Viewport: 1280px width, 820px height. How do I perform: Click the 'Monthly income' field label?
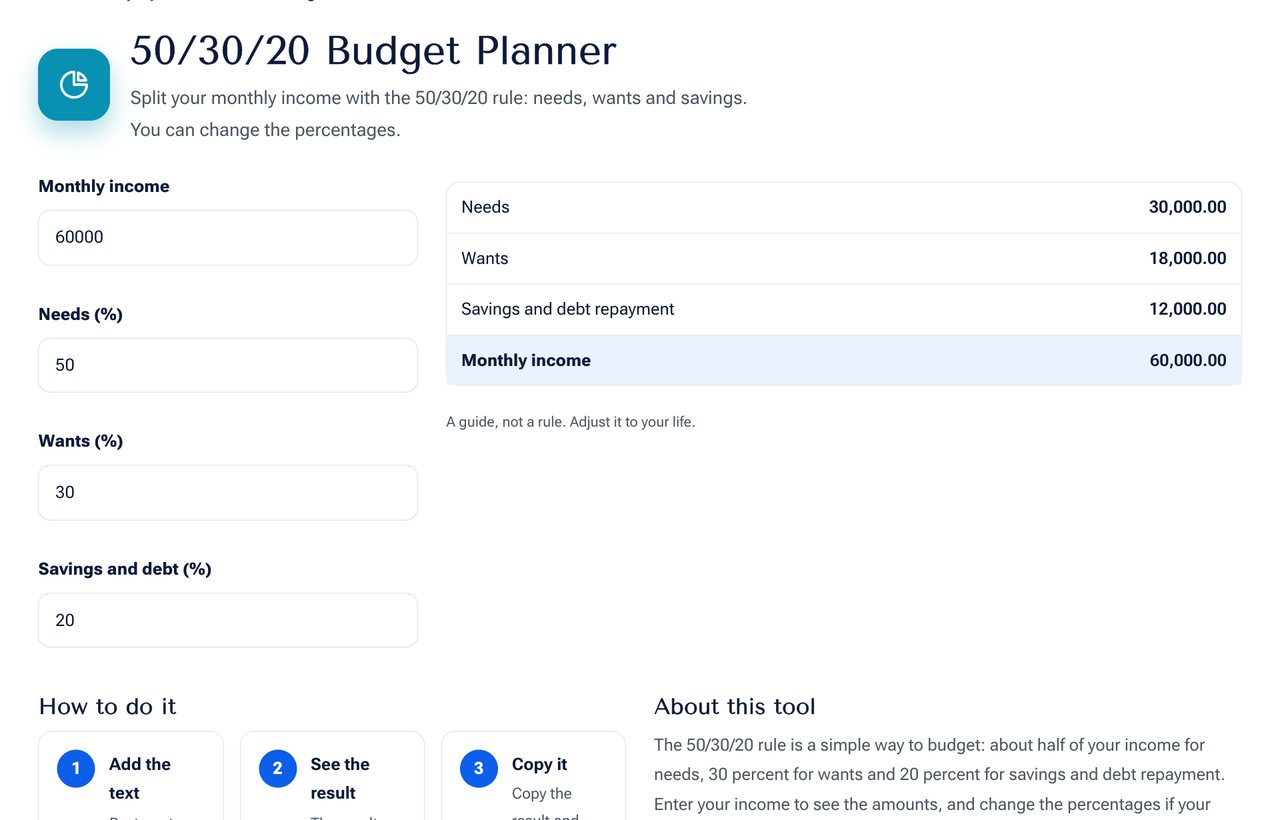point(104,186)
